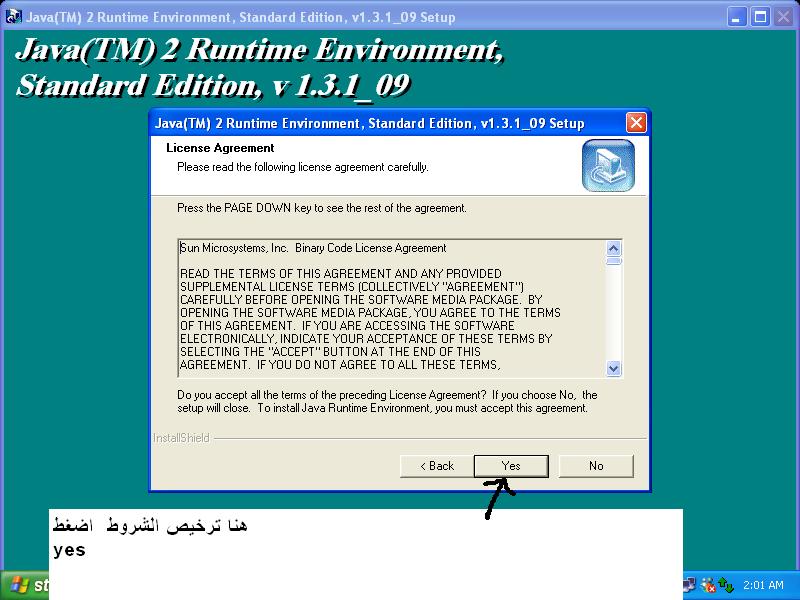Close the outer Java setup window
This screenshot has width=800, height=600.
784,17
